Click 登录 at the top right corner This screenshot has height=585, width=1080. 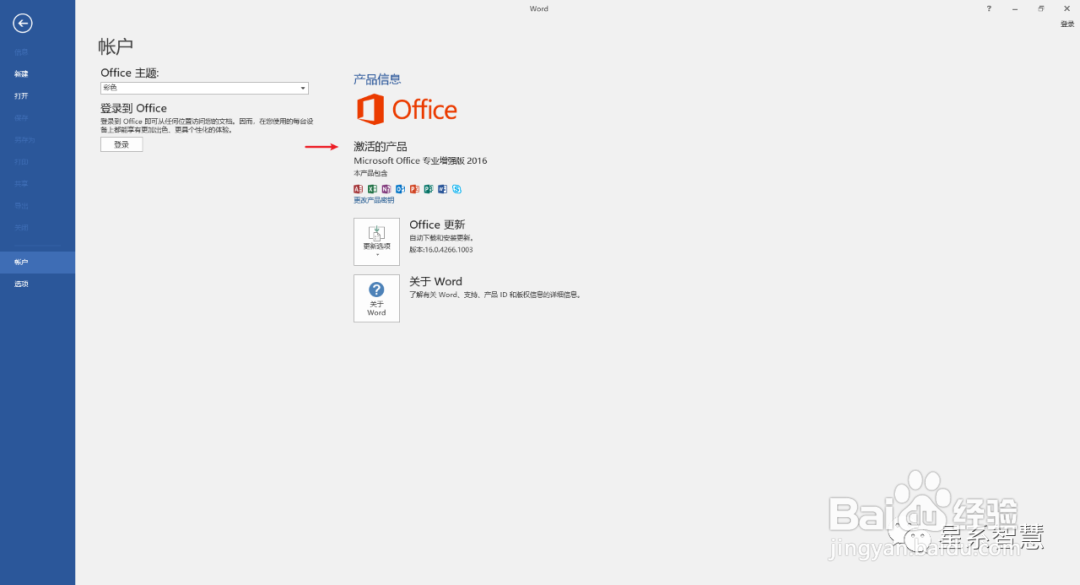1067,24
